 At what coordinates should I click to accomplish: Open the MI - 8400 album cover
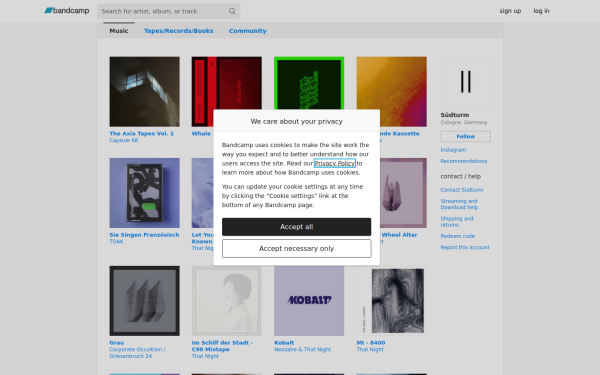click(391, 301)
